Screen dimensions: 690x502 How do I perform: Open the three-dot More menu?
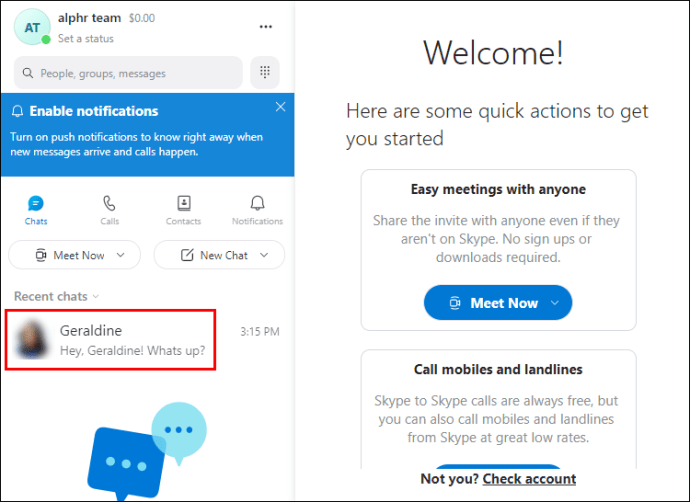(x=265, y=27)
